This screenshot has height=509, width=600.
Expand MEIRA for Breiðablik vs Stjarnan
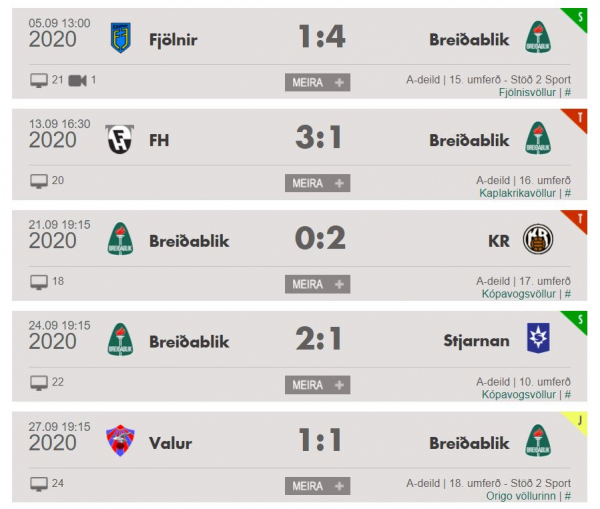pos(317,385)
